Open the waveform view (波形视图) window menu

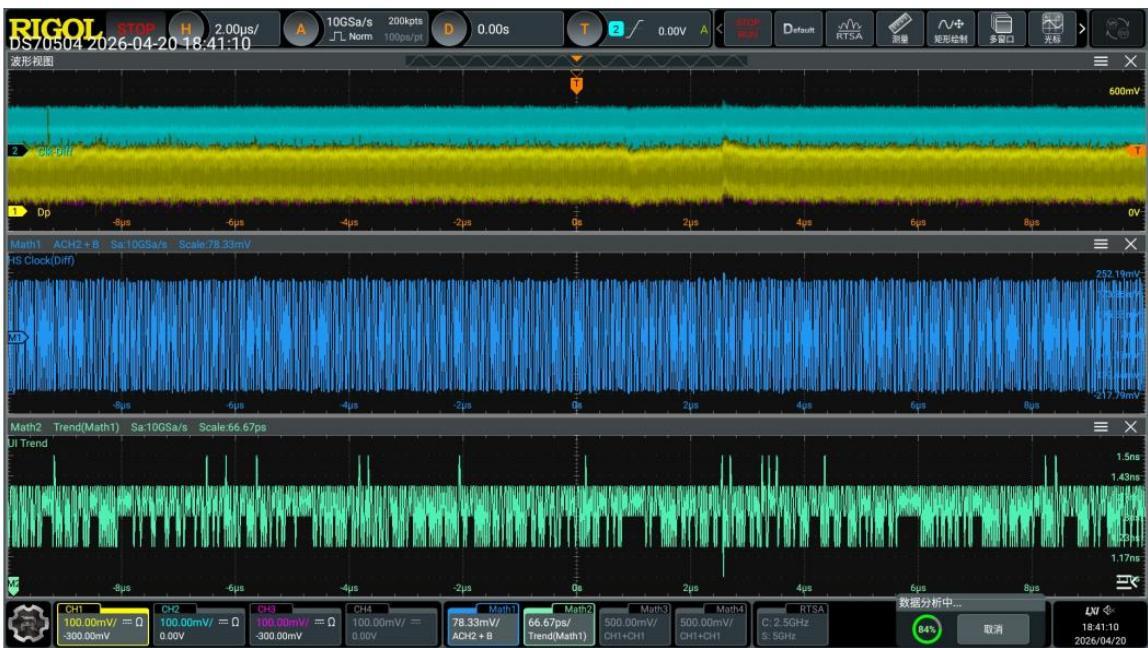tap(1100, 62)
